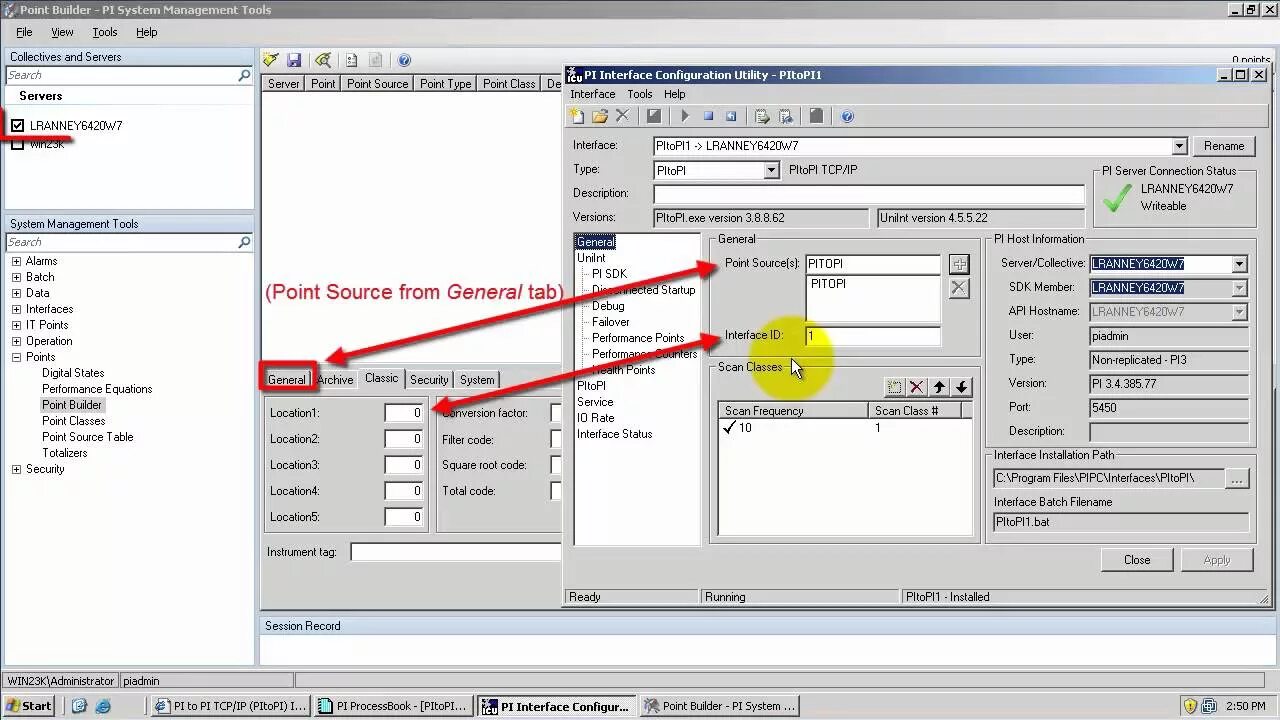Open Tools menu in ICU window
The height and width of the screenshot is (720, 1280).
click(x=640, y=94)
